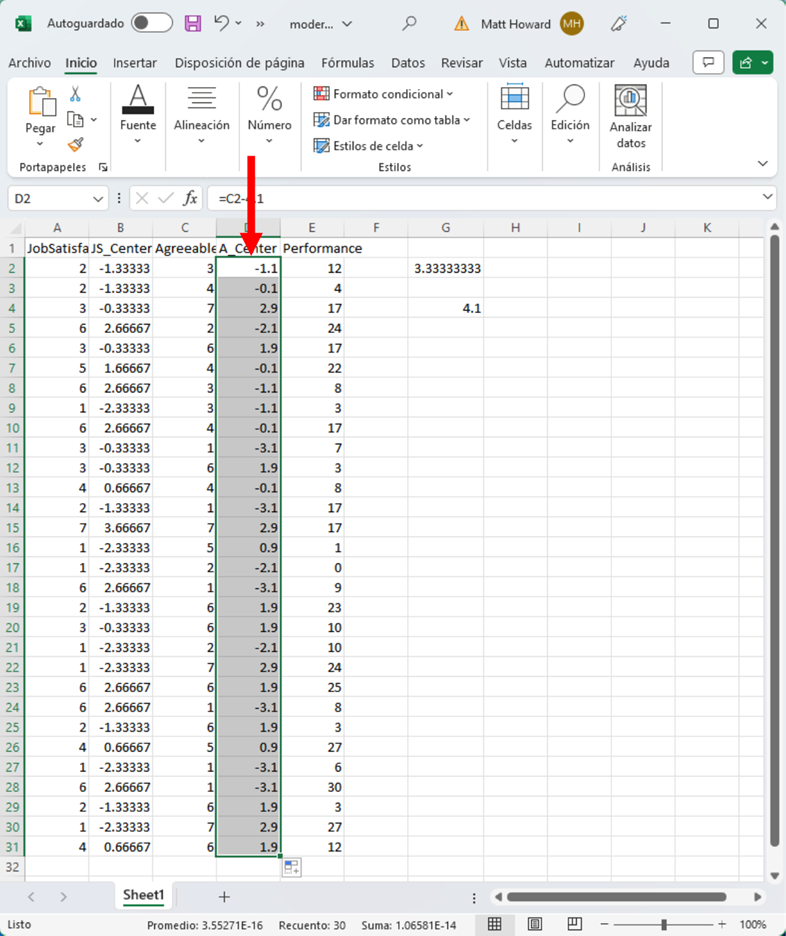Open the comments speech bubble icon
The width and height of the screenshot is (786, 936).
[709, 62]
